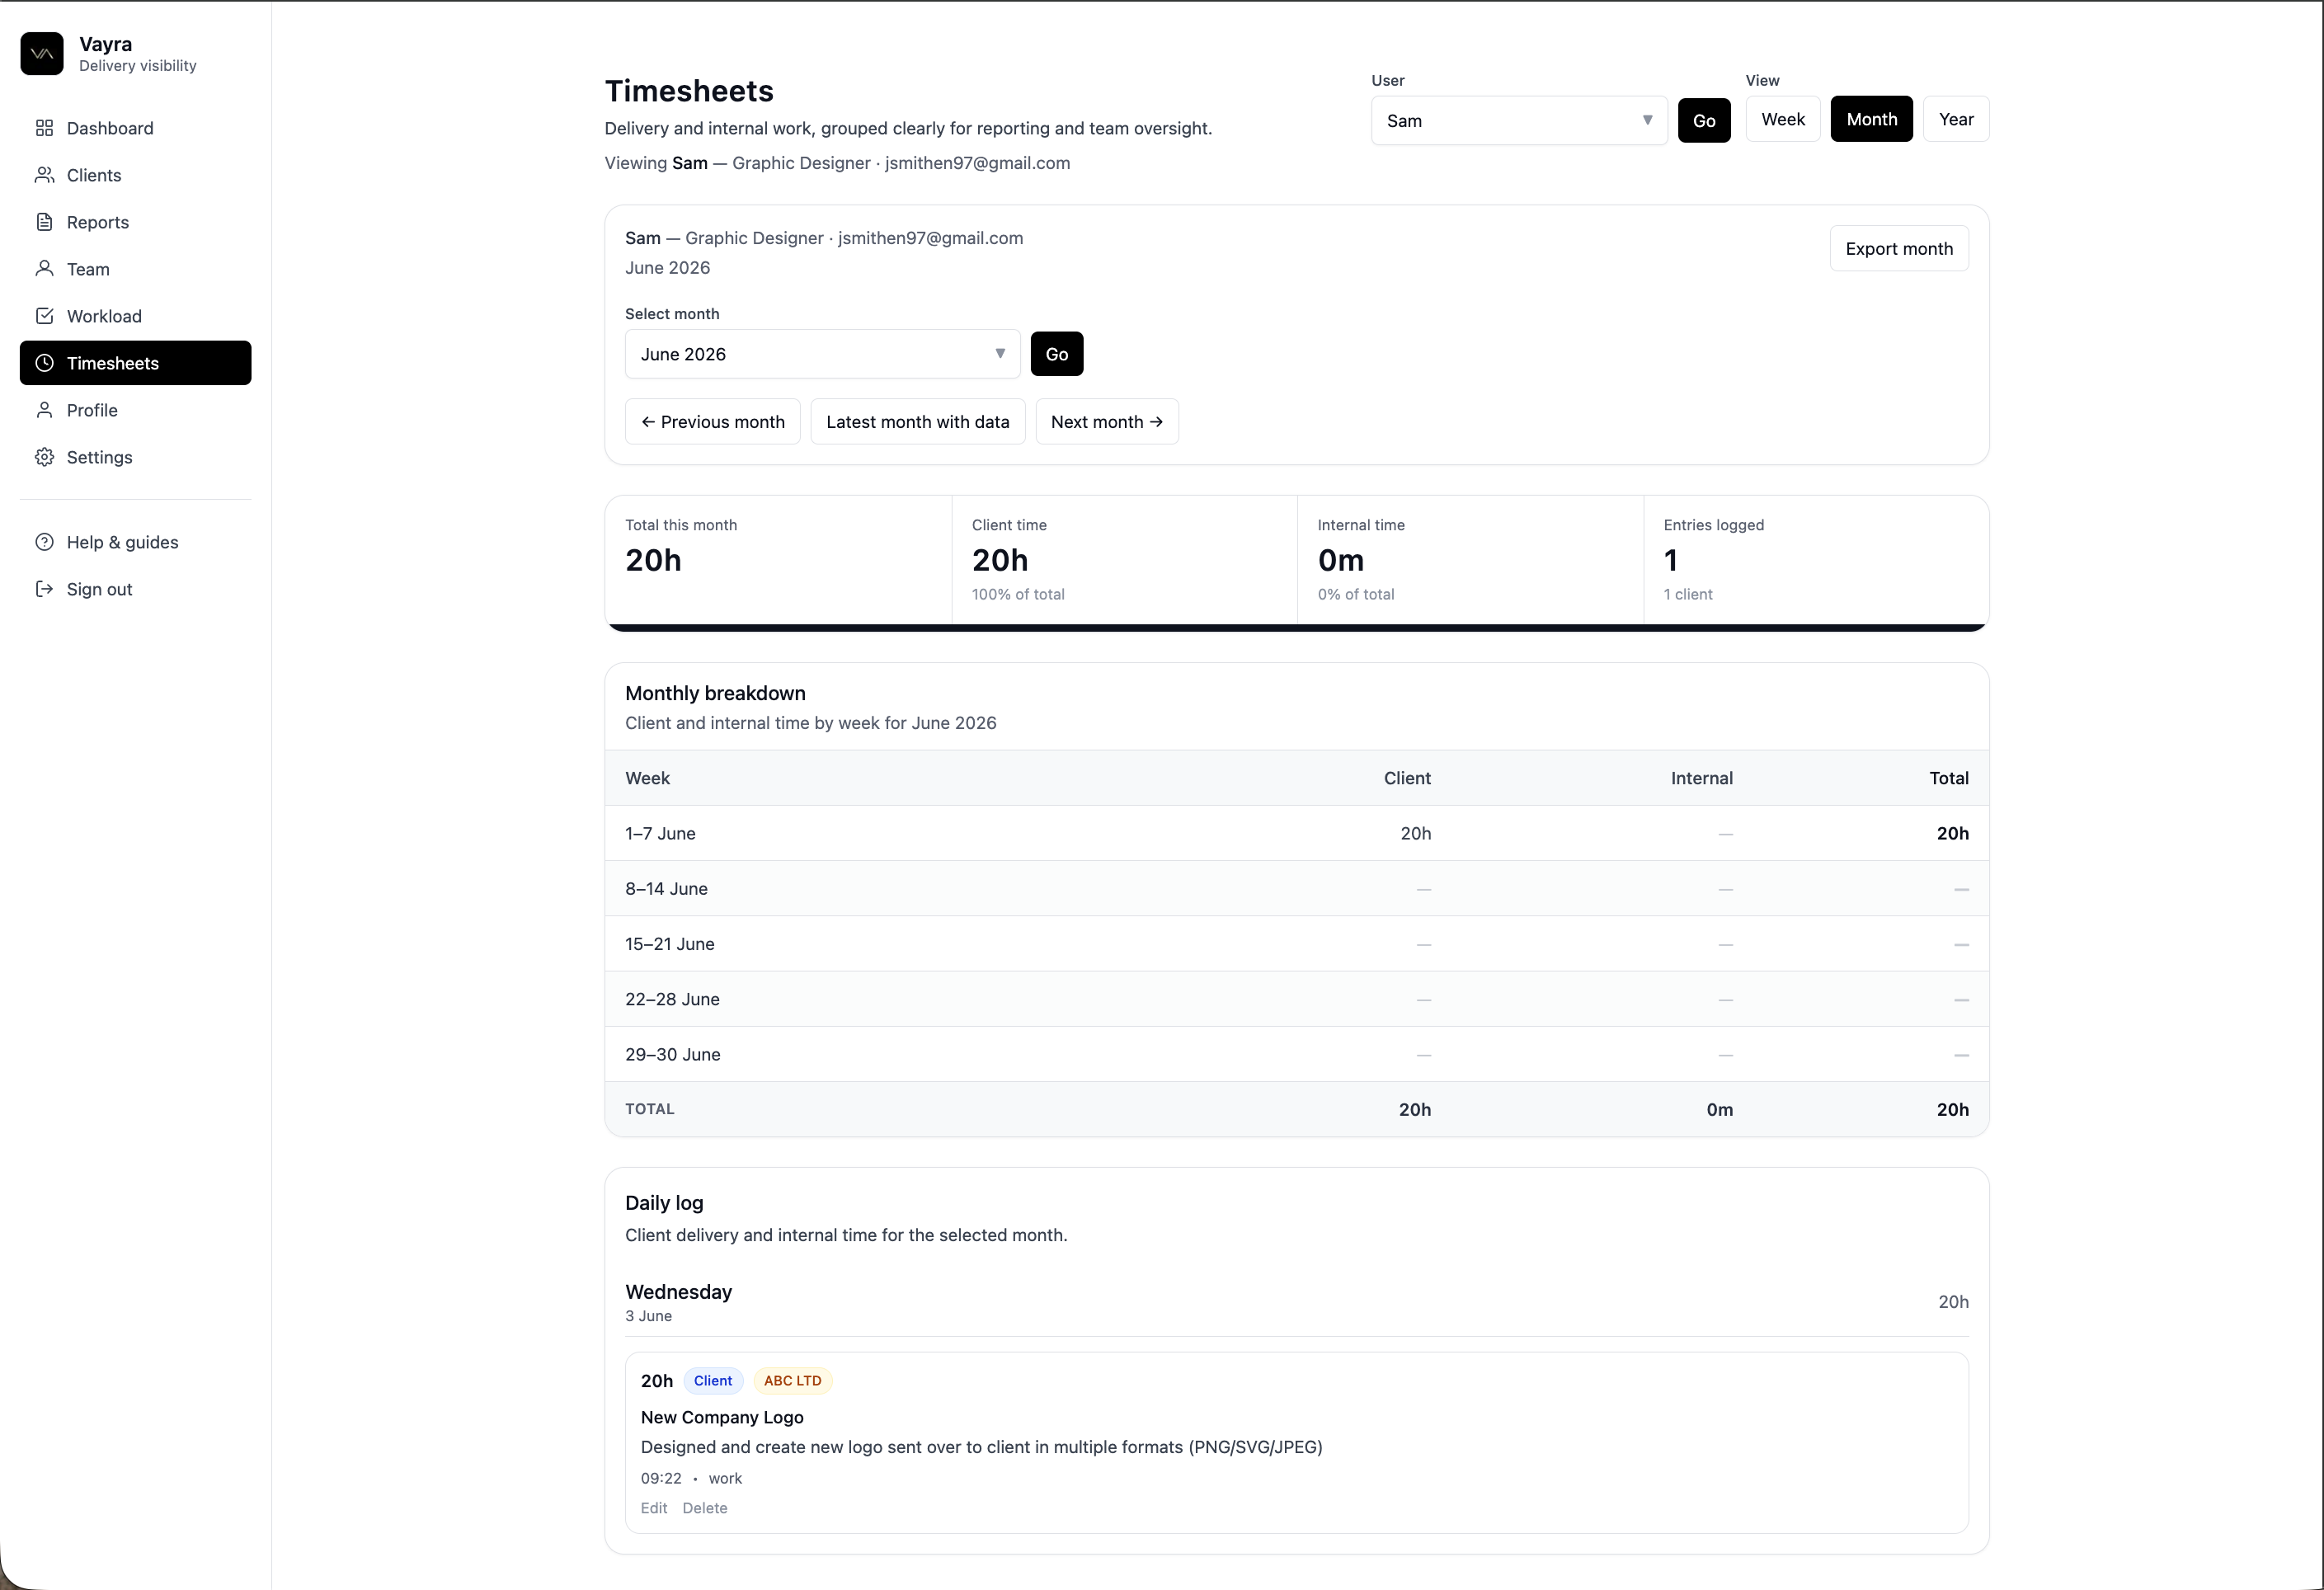Click the 1–7 June week row
Image resolution: width=2324 pixels, height=1590 pixels.
[x=1296, y=833]
